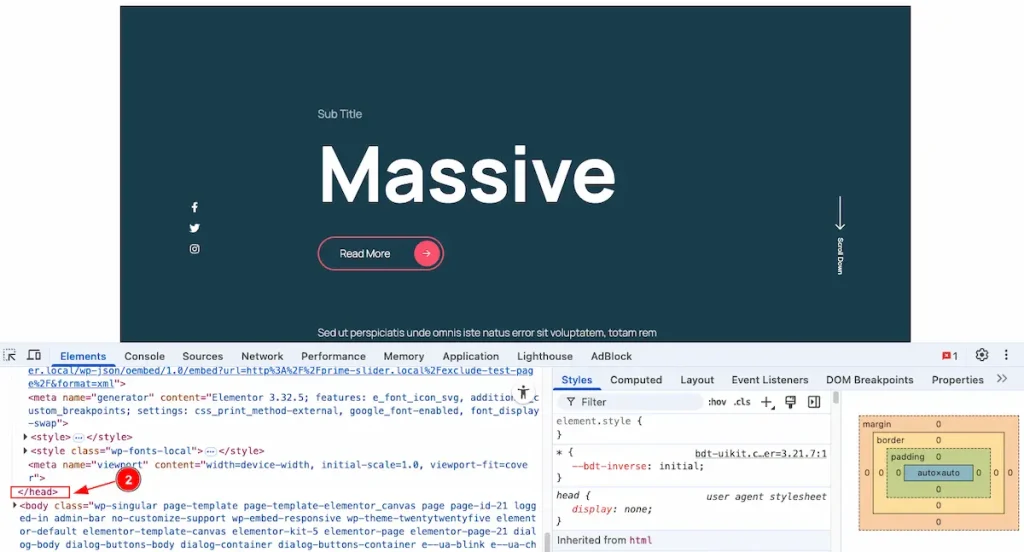Toggle the device toolbar icon
Image resolution: width=1024 pixels, height=552 pixels.
(x=34, y=356)
